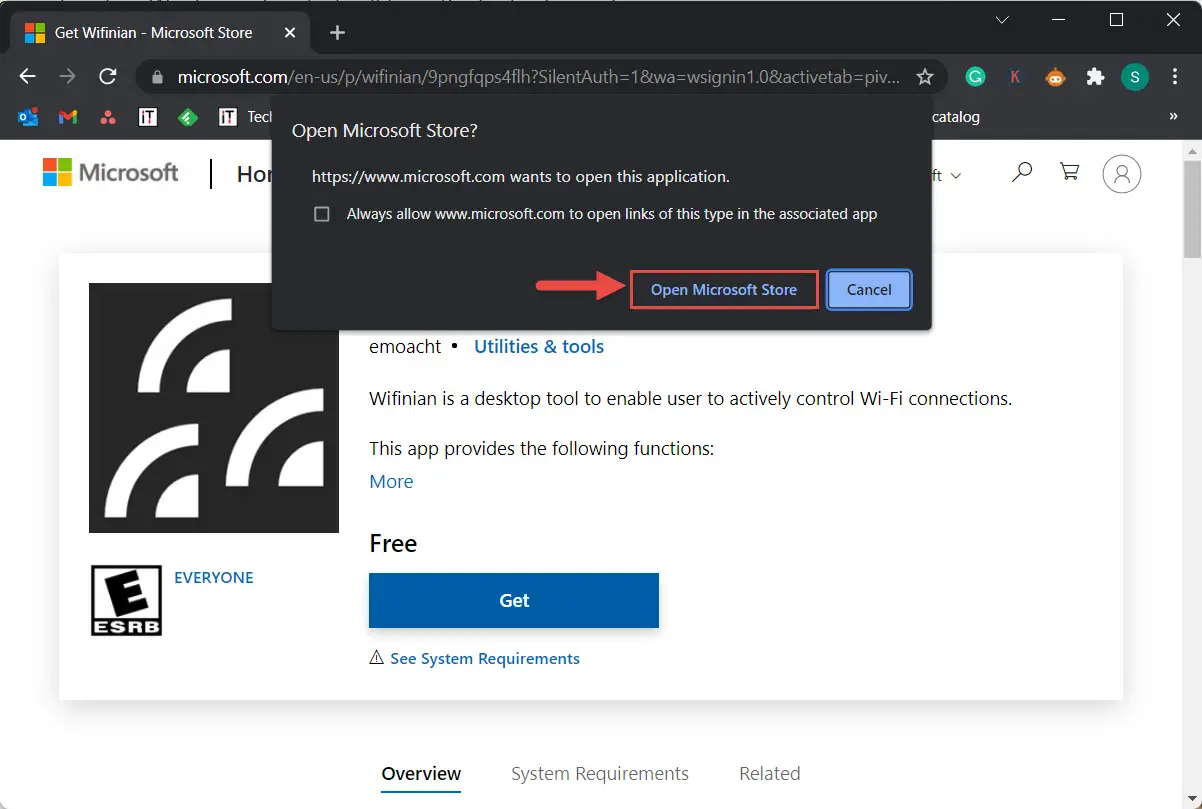Viewport: 1202px width, 809px height.
Task: Bookmark this page with the star icon
Action: (925, 77)
